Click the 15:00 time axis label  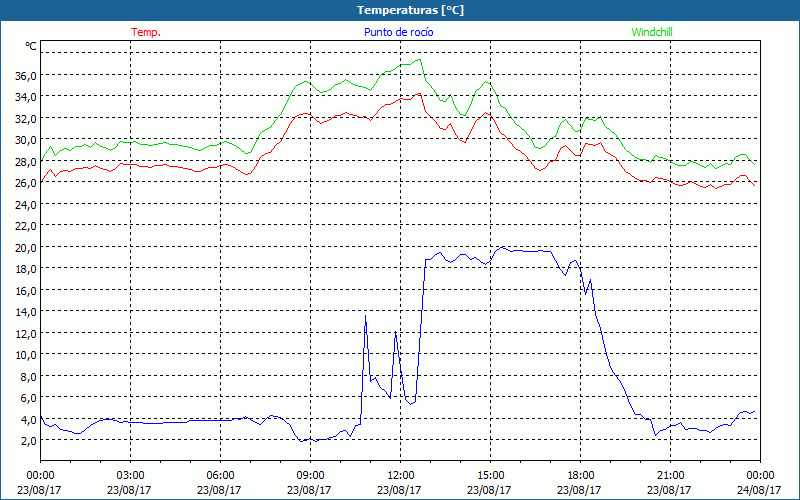point(490,476)
